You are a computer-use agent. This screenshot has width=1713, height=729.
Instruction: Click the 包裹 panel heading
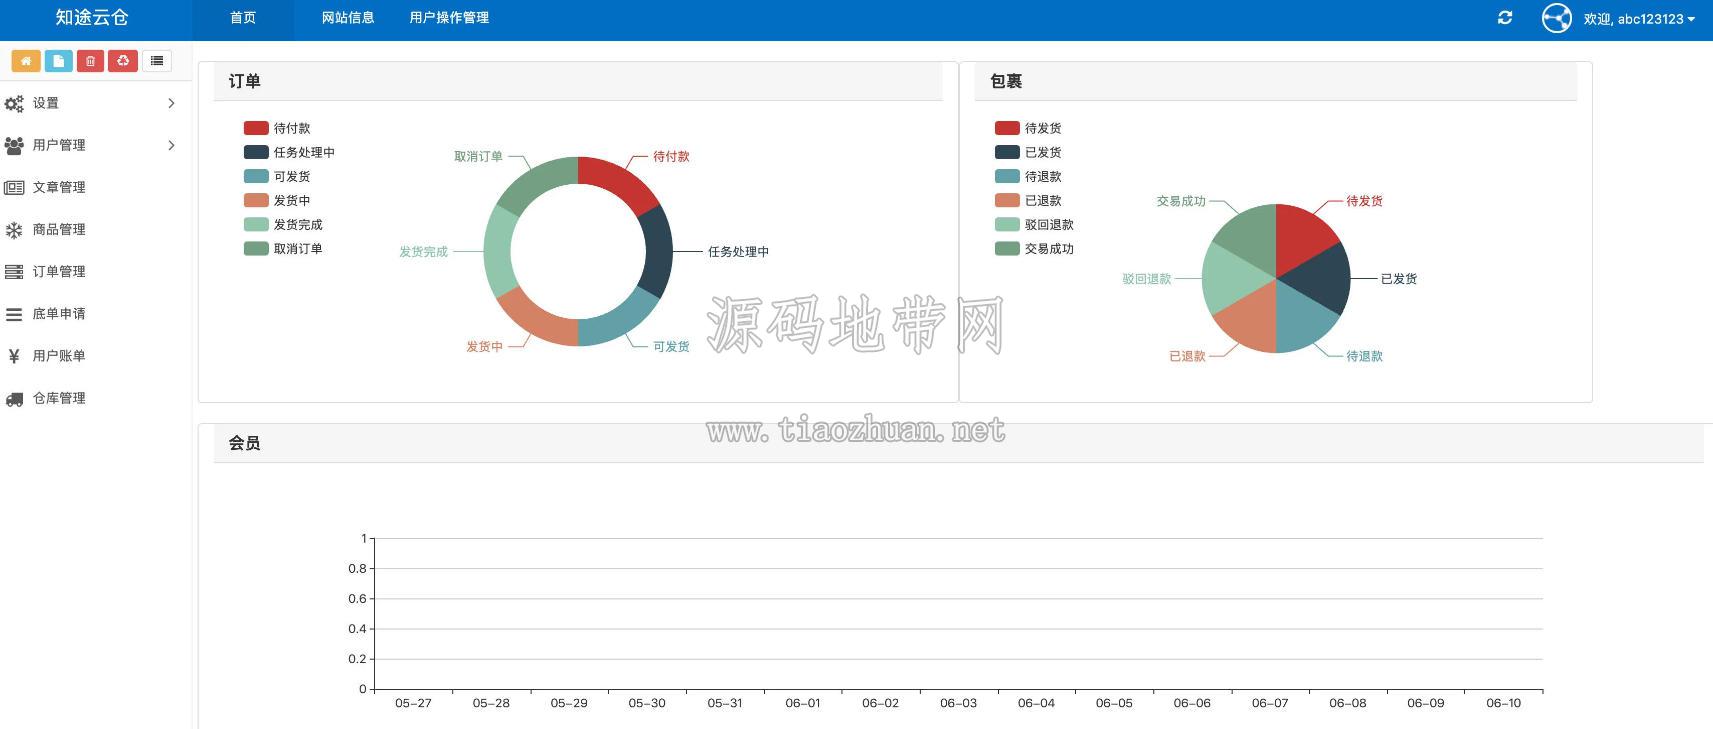pos(1006,81)
